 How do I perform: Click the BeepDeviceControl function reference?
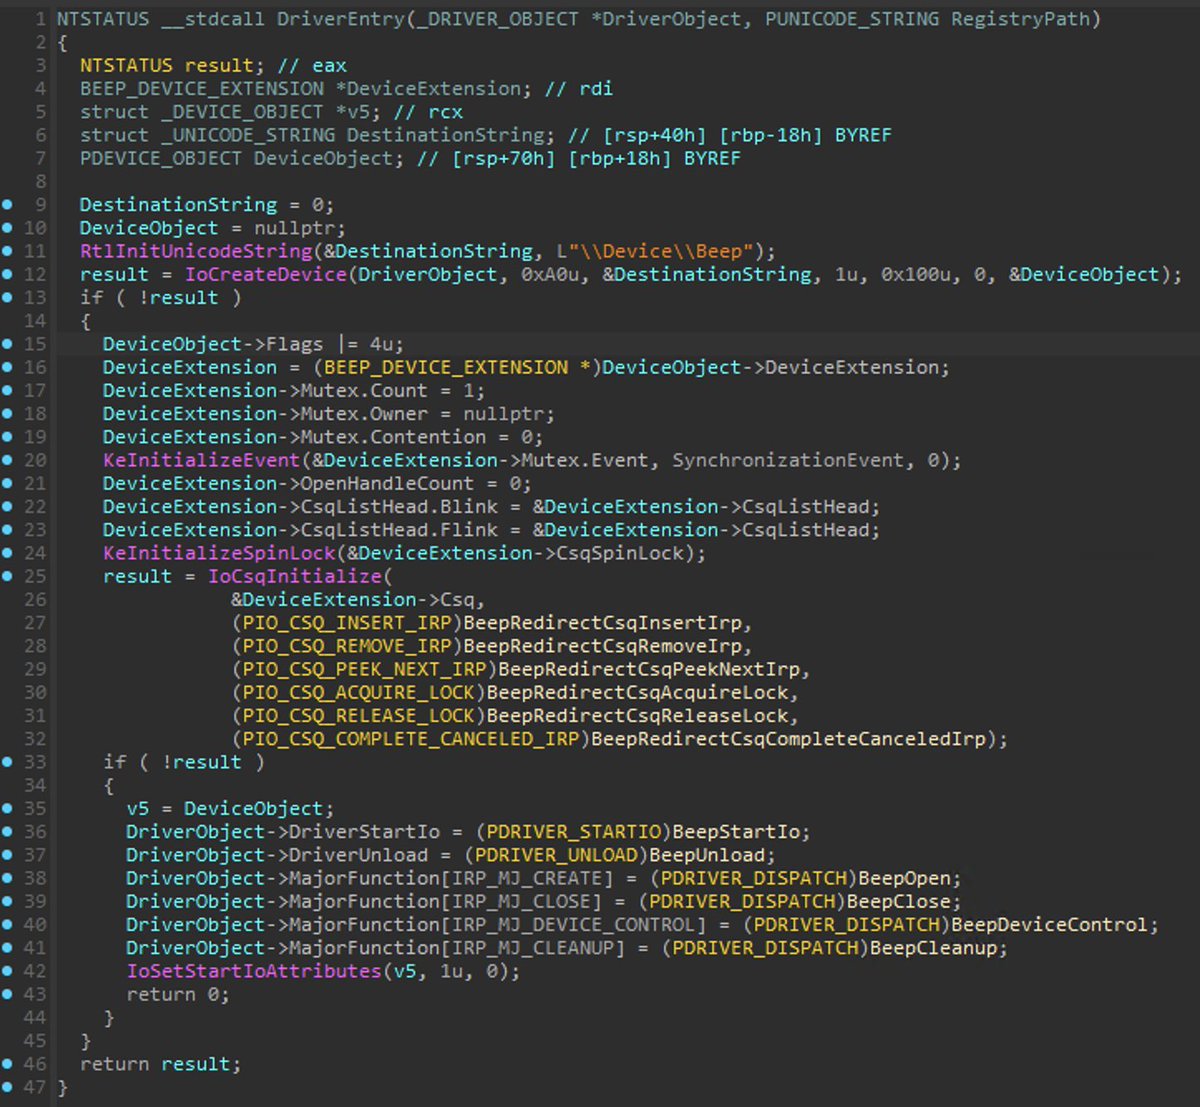[x=1050, y=925]
